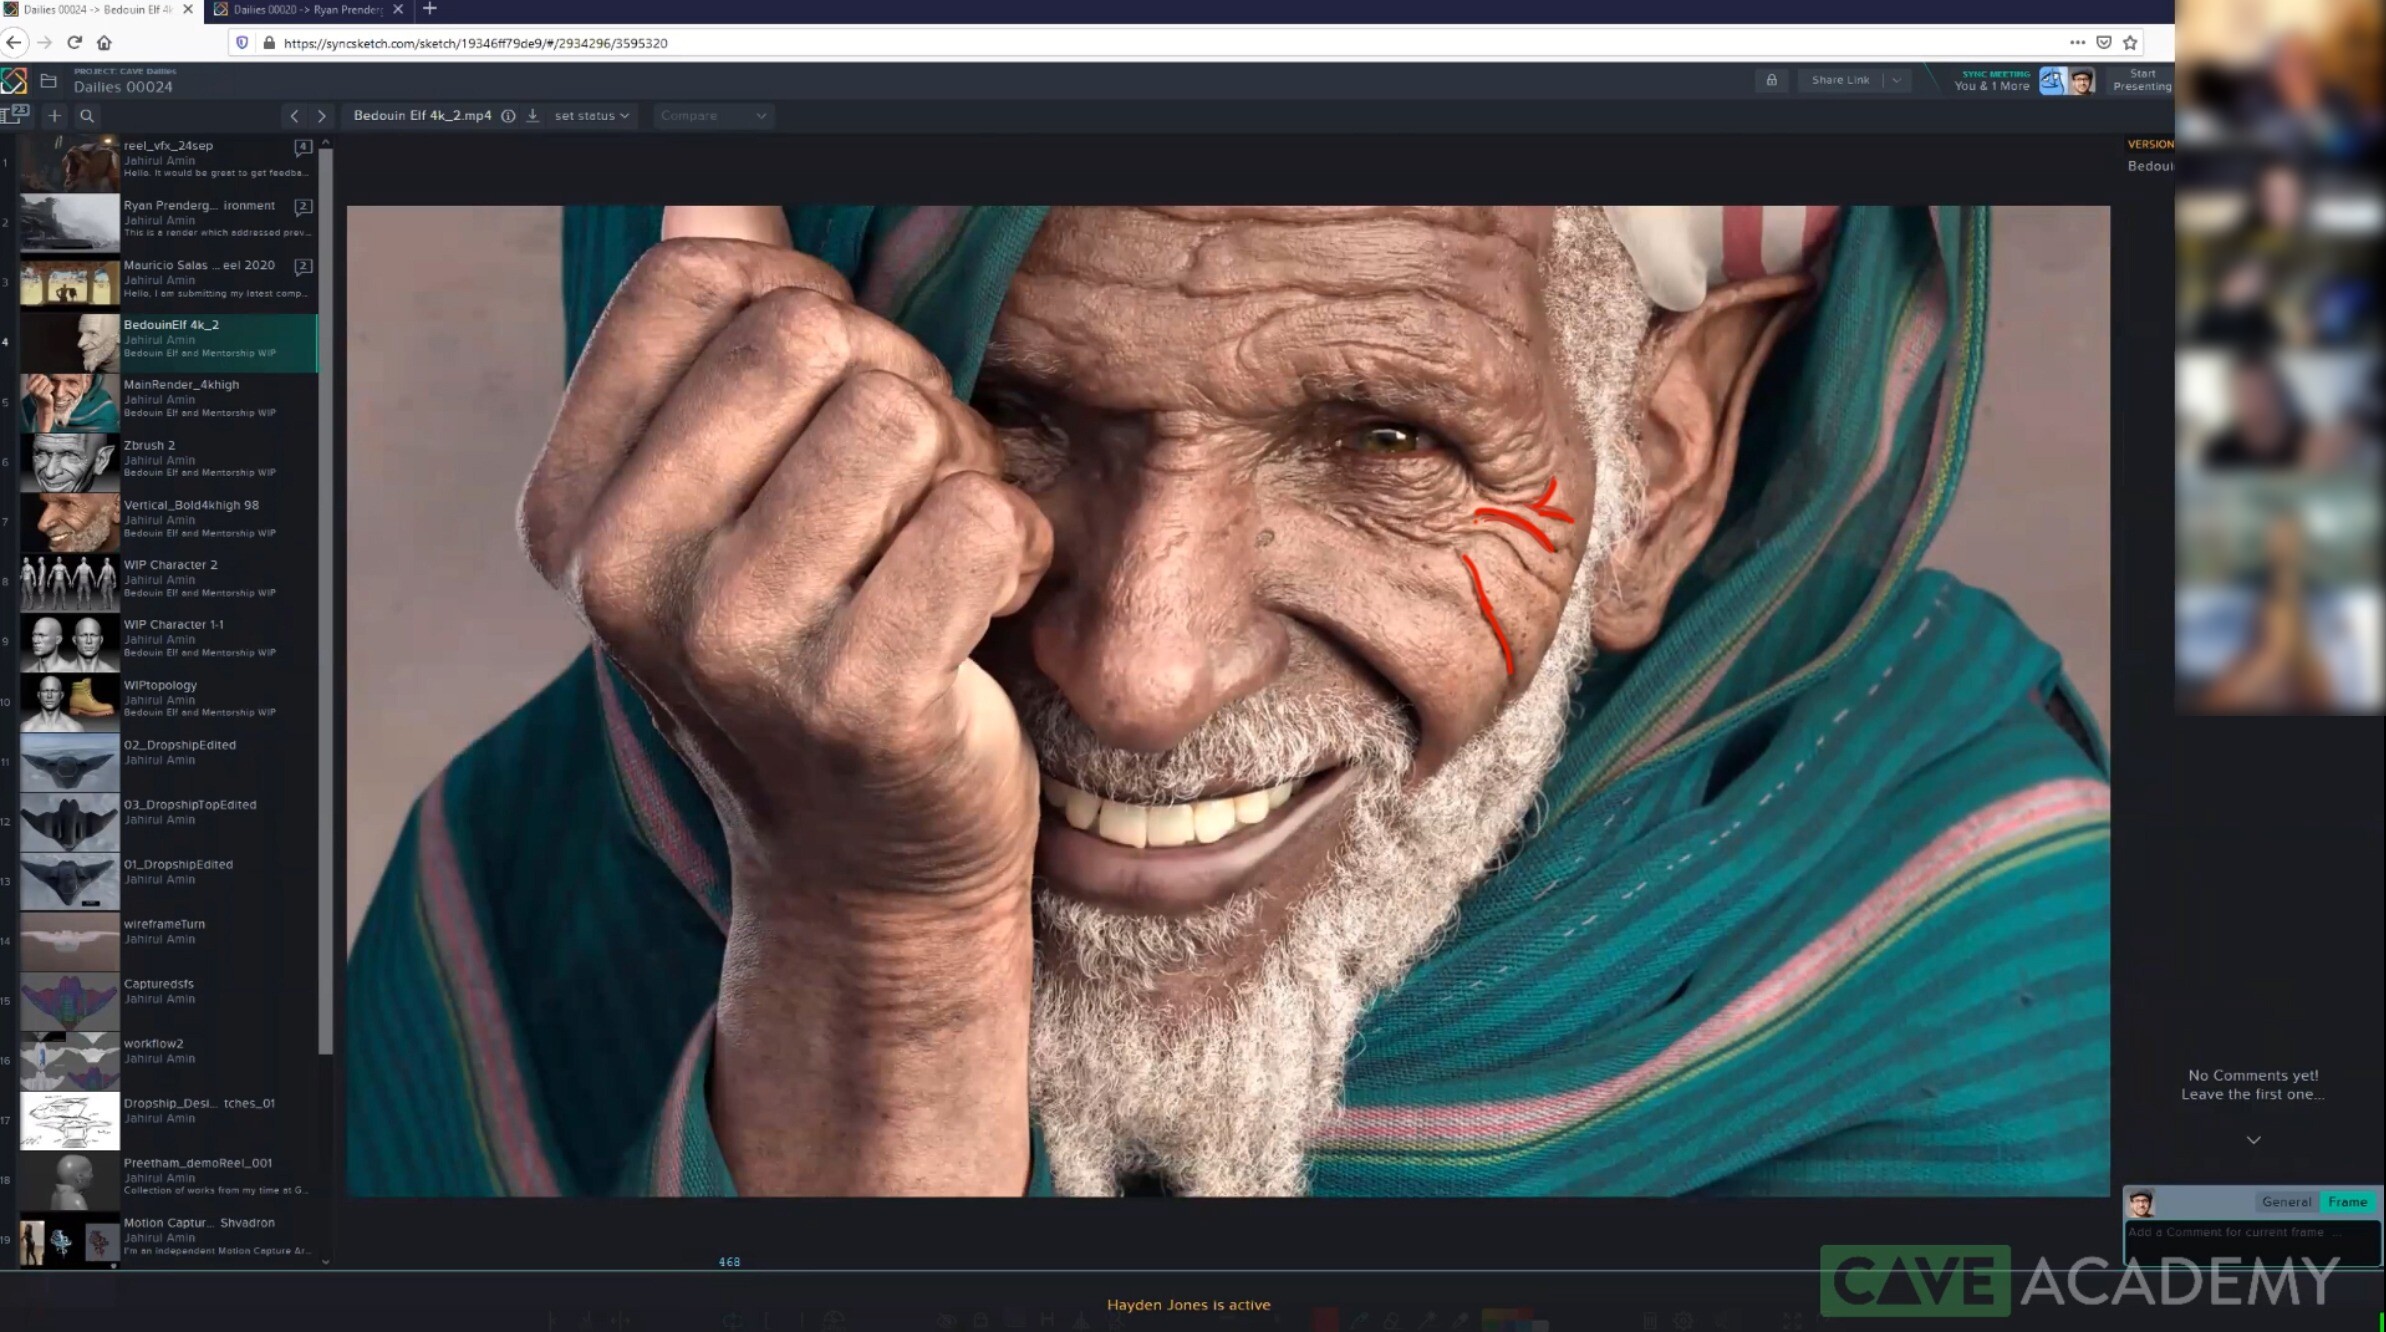Select the BedouinElf 4k_2 item
This screenshot has width=2386, height=1332.
[168, 342]
